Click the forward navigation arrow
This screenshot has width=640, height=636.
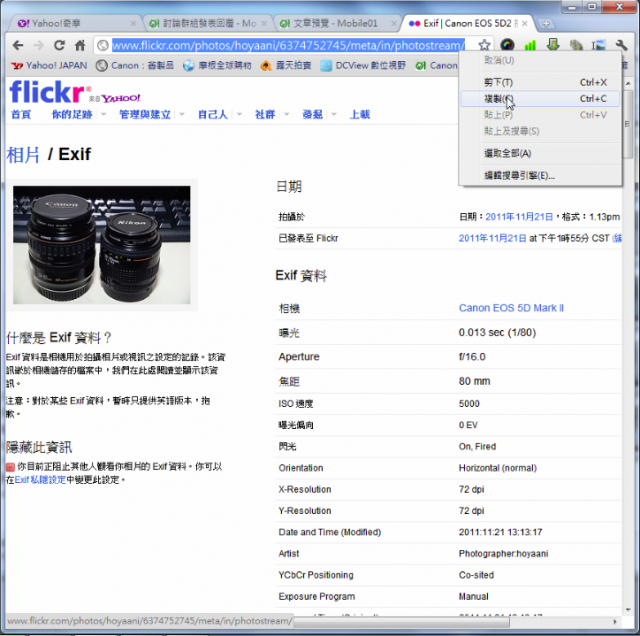pyautogui.click(x=39, y=45)
